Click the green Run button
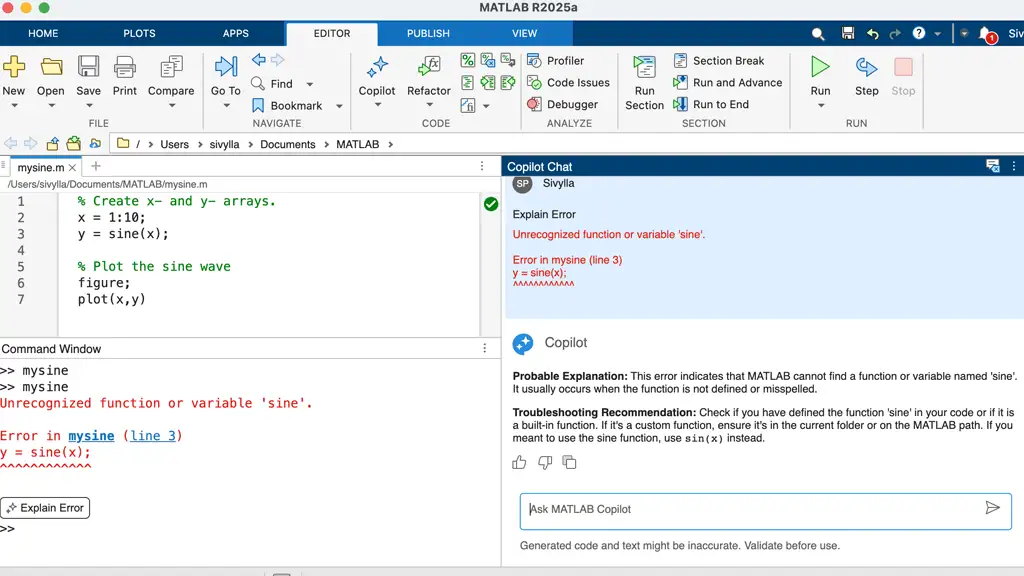Viewport: 1024px width, 576px height. point(820,67)
